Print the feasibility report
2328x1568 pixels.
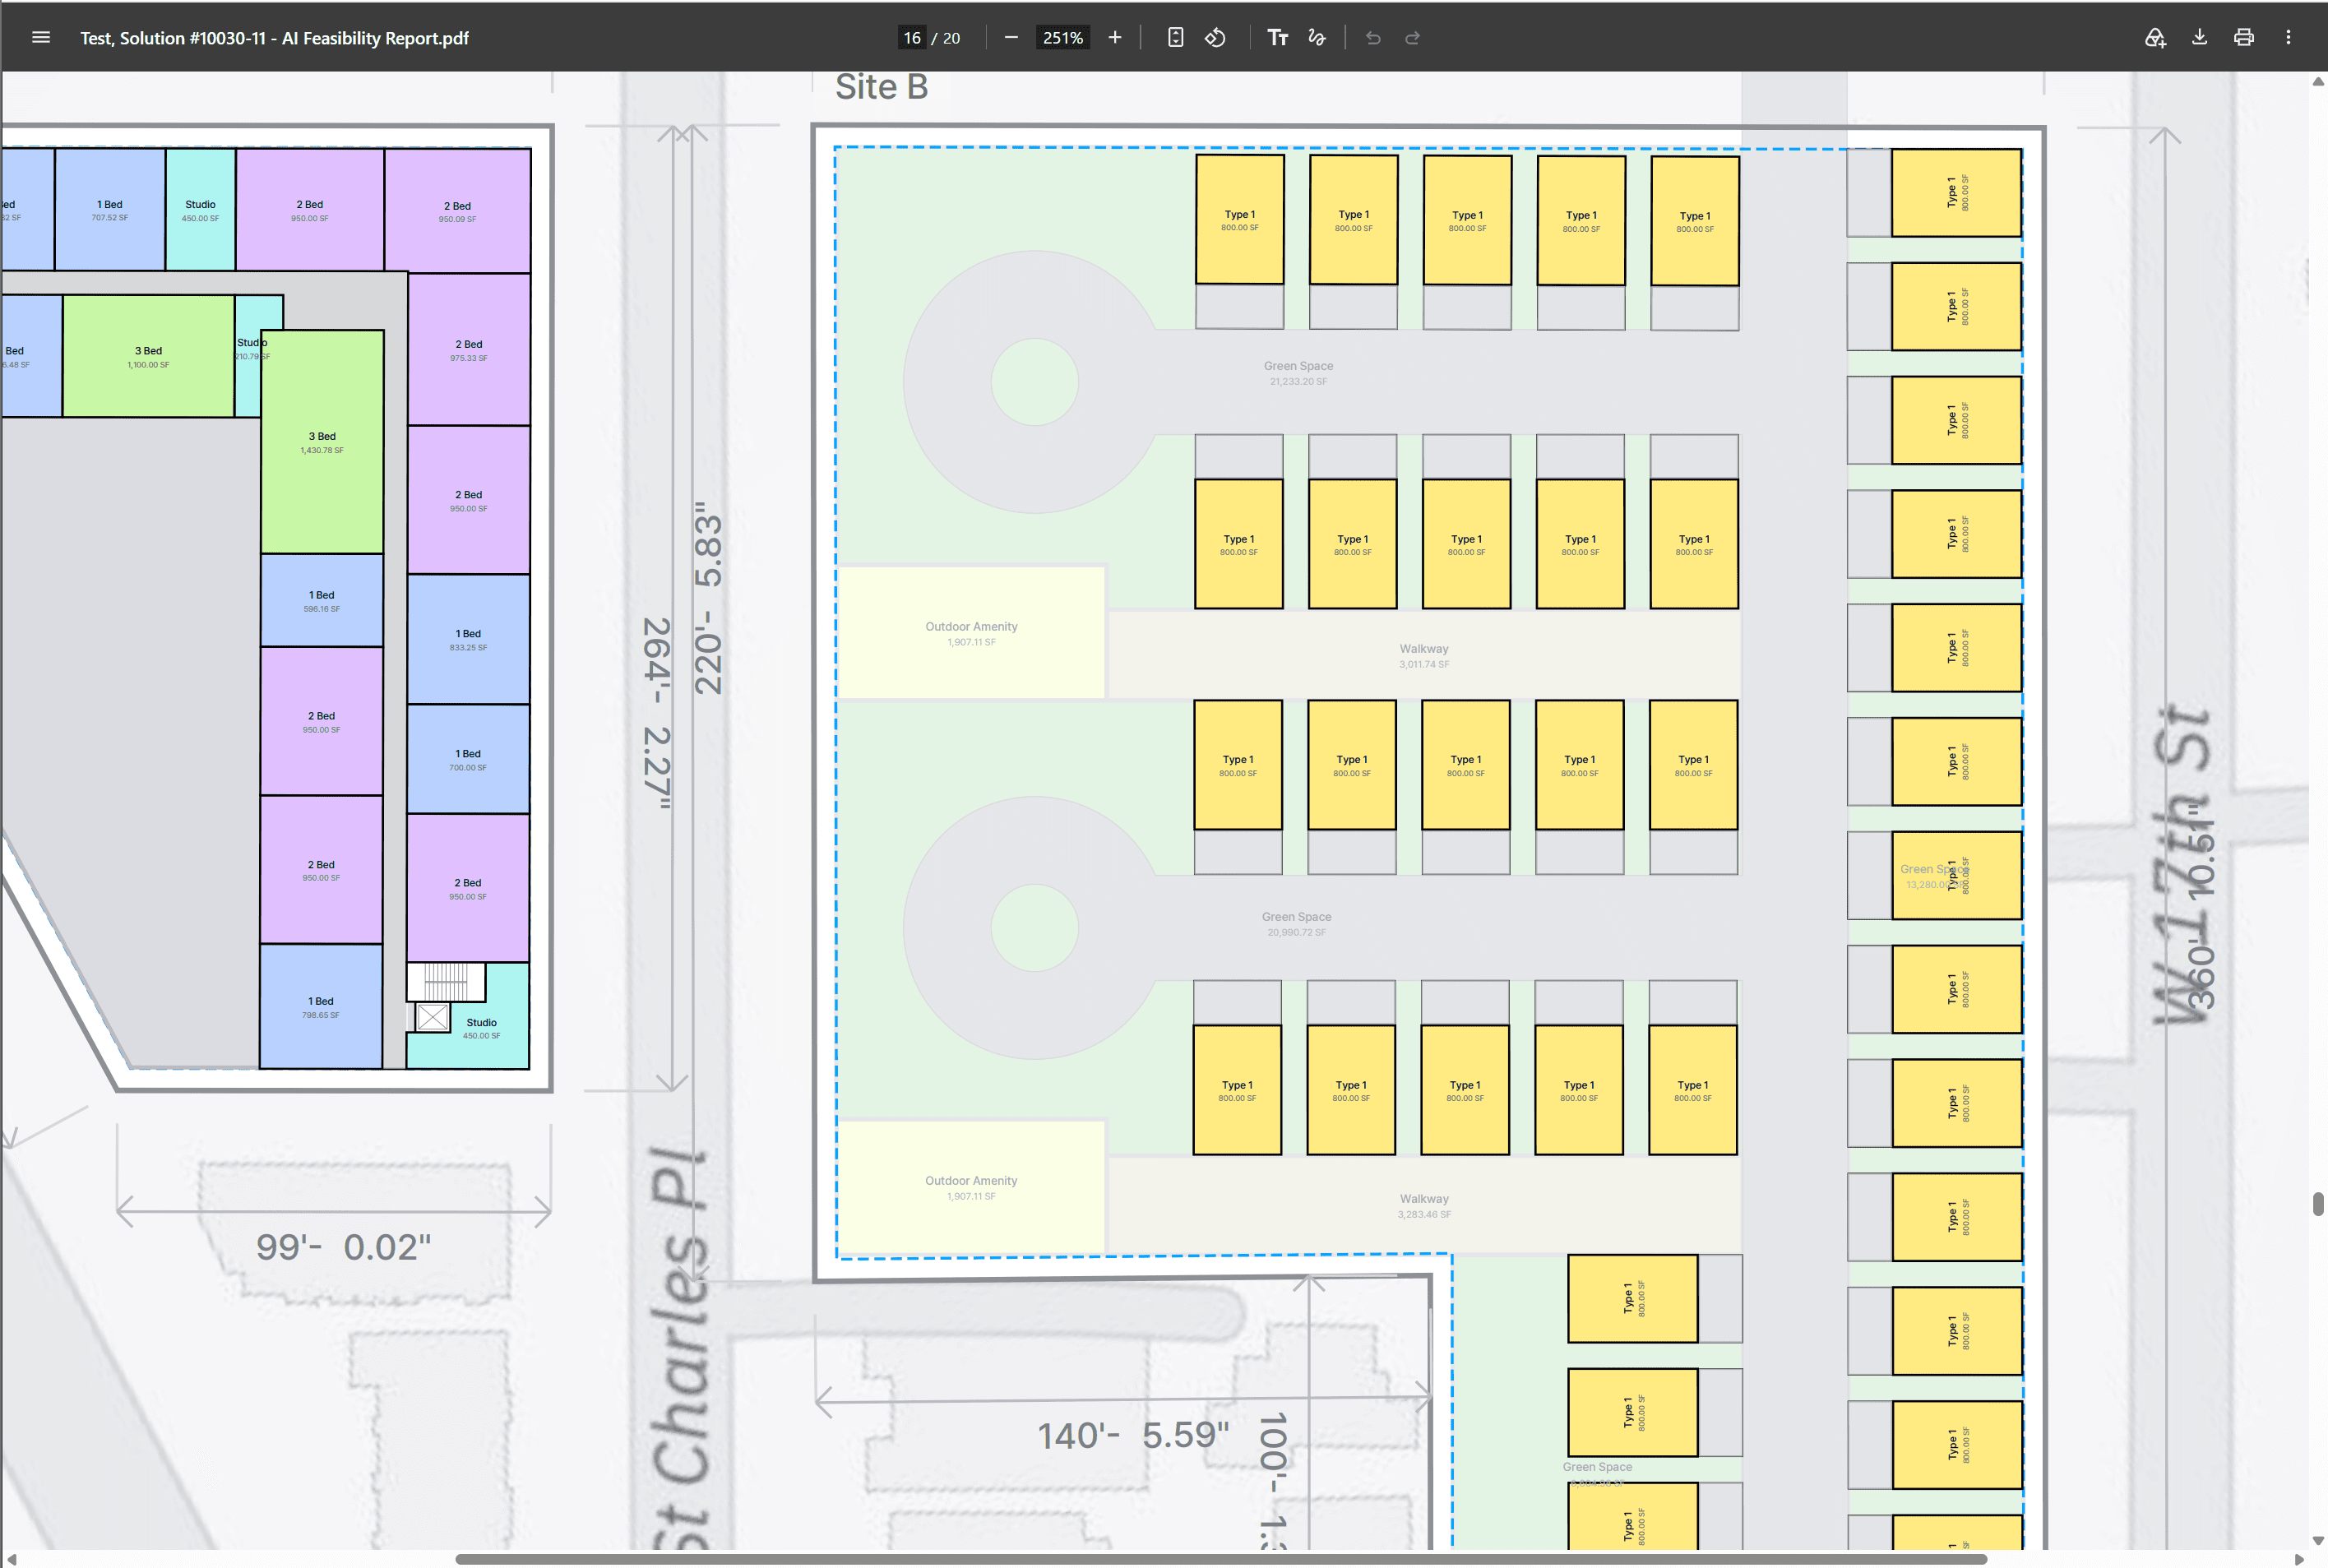pyautogui.click(x=2244, y=38)
